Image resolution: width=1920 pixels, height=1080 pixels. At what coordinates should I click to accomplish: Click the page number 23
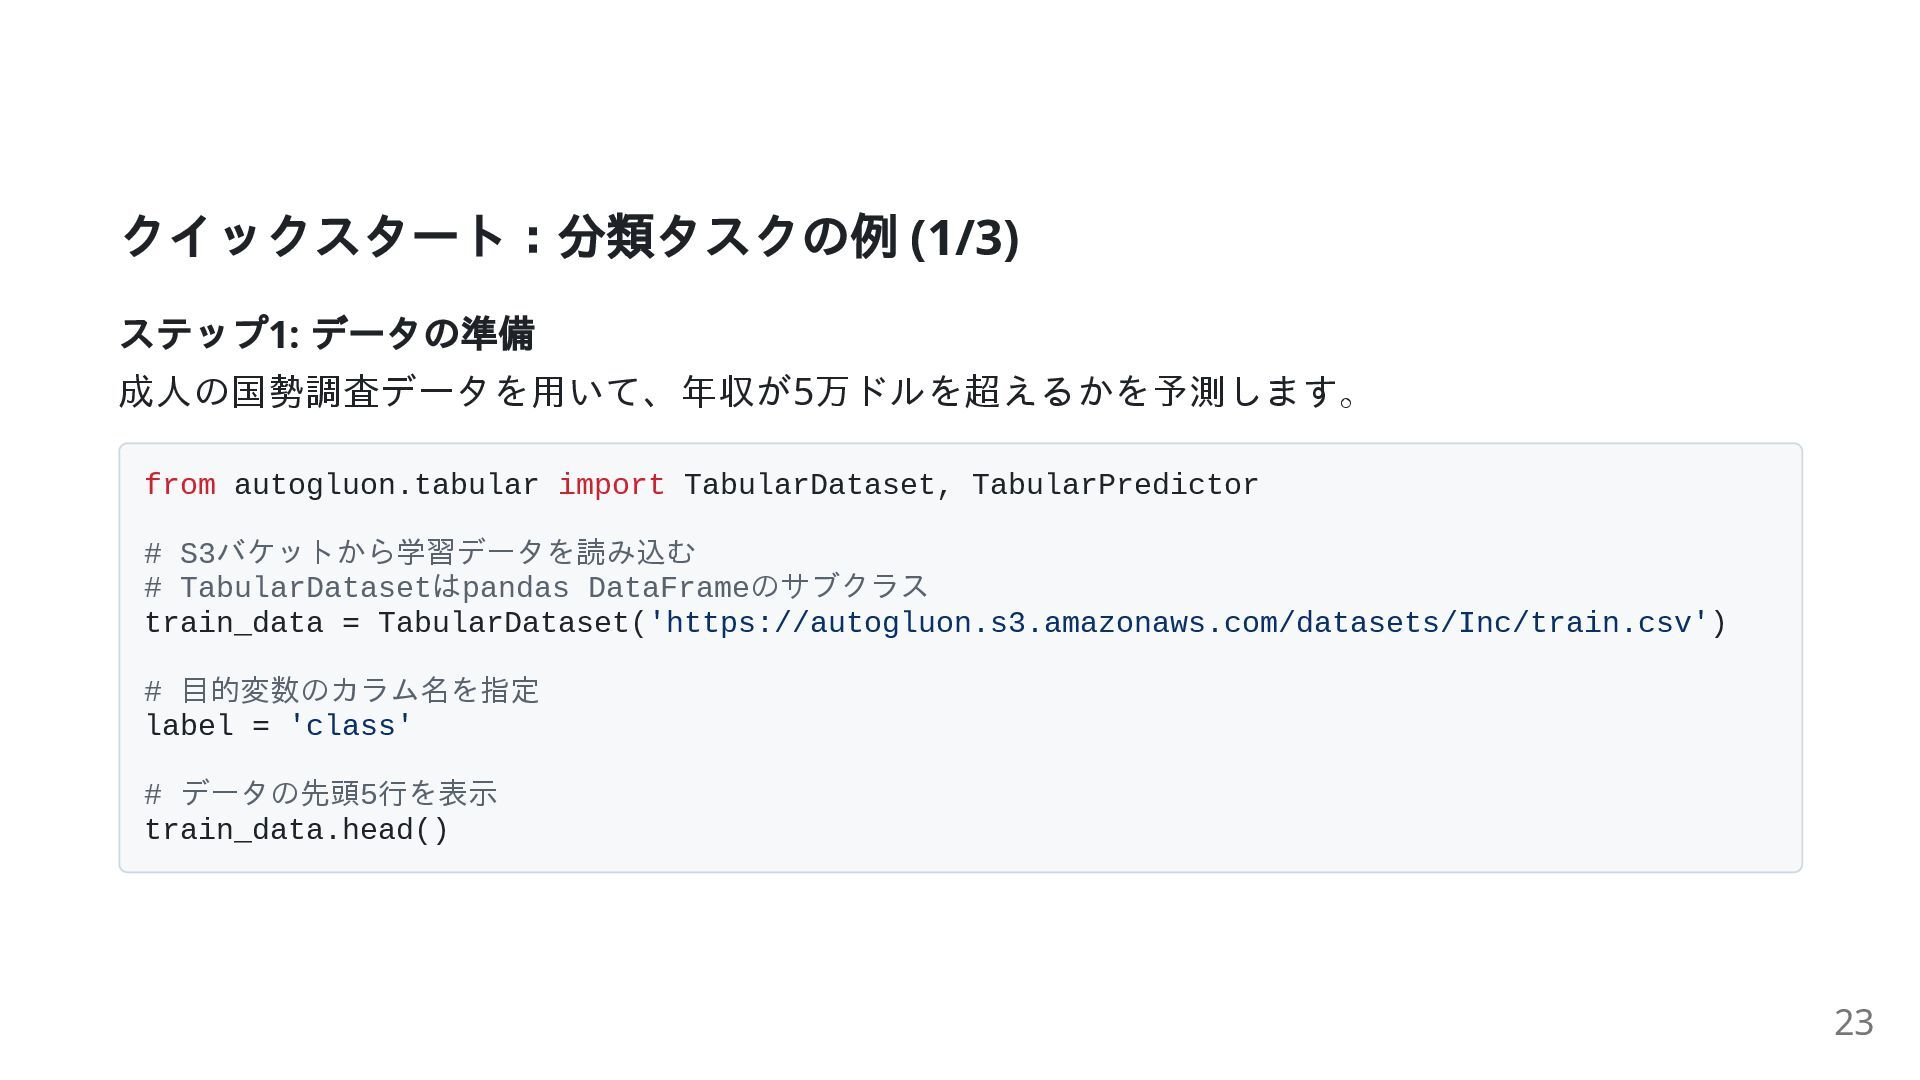click(x=1853, y=1022)
